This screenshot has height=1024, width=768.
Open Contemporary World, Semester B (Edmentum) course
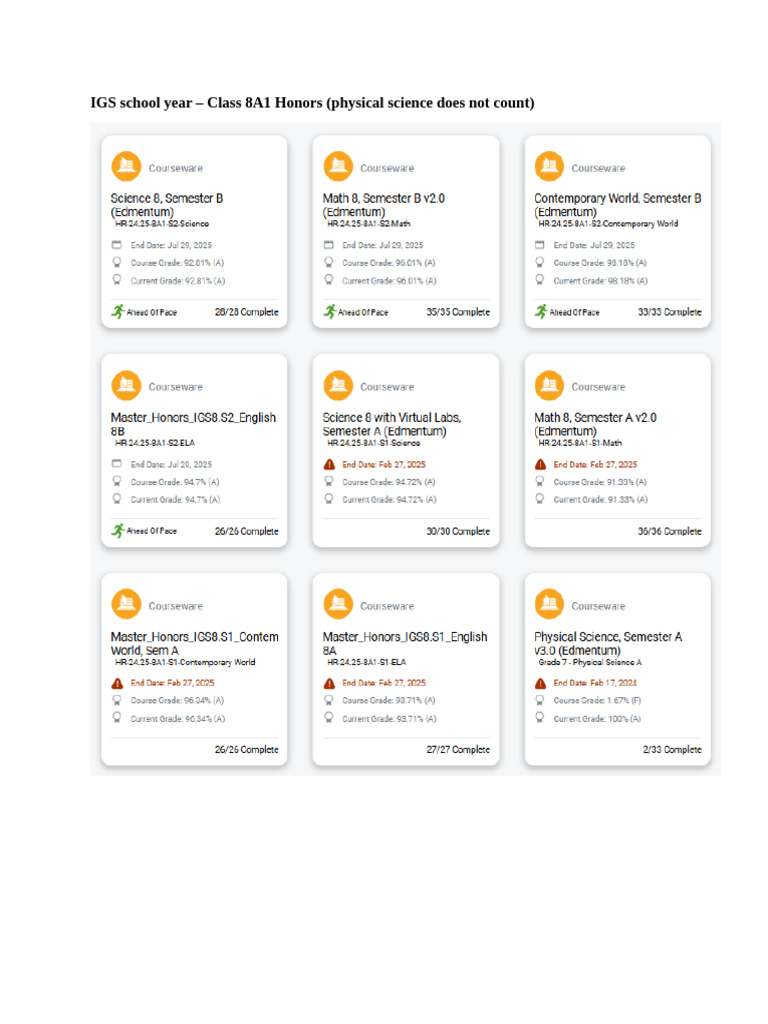point(618,205)
